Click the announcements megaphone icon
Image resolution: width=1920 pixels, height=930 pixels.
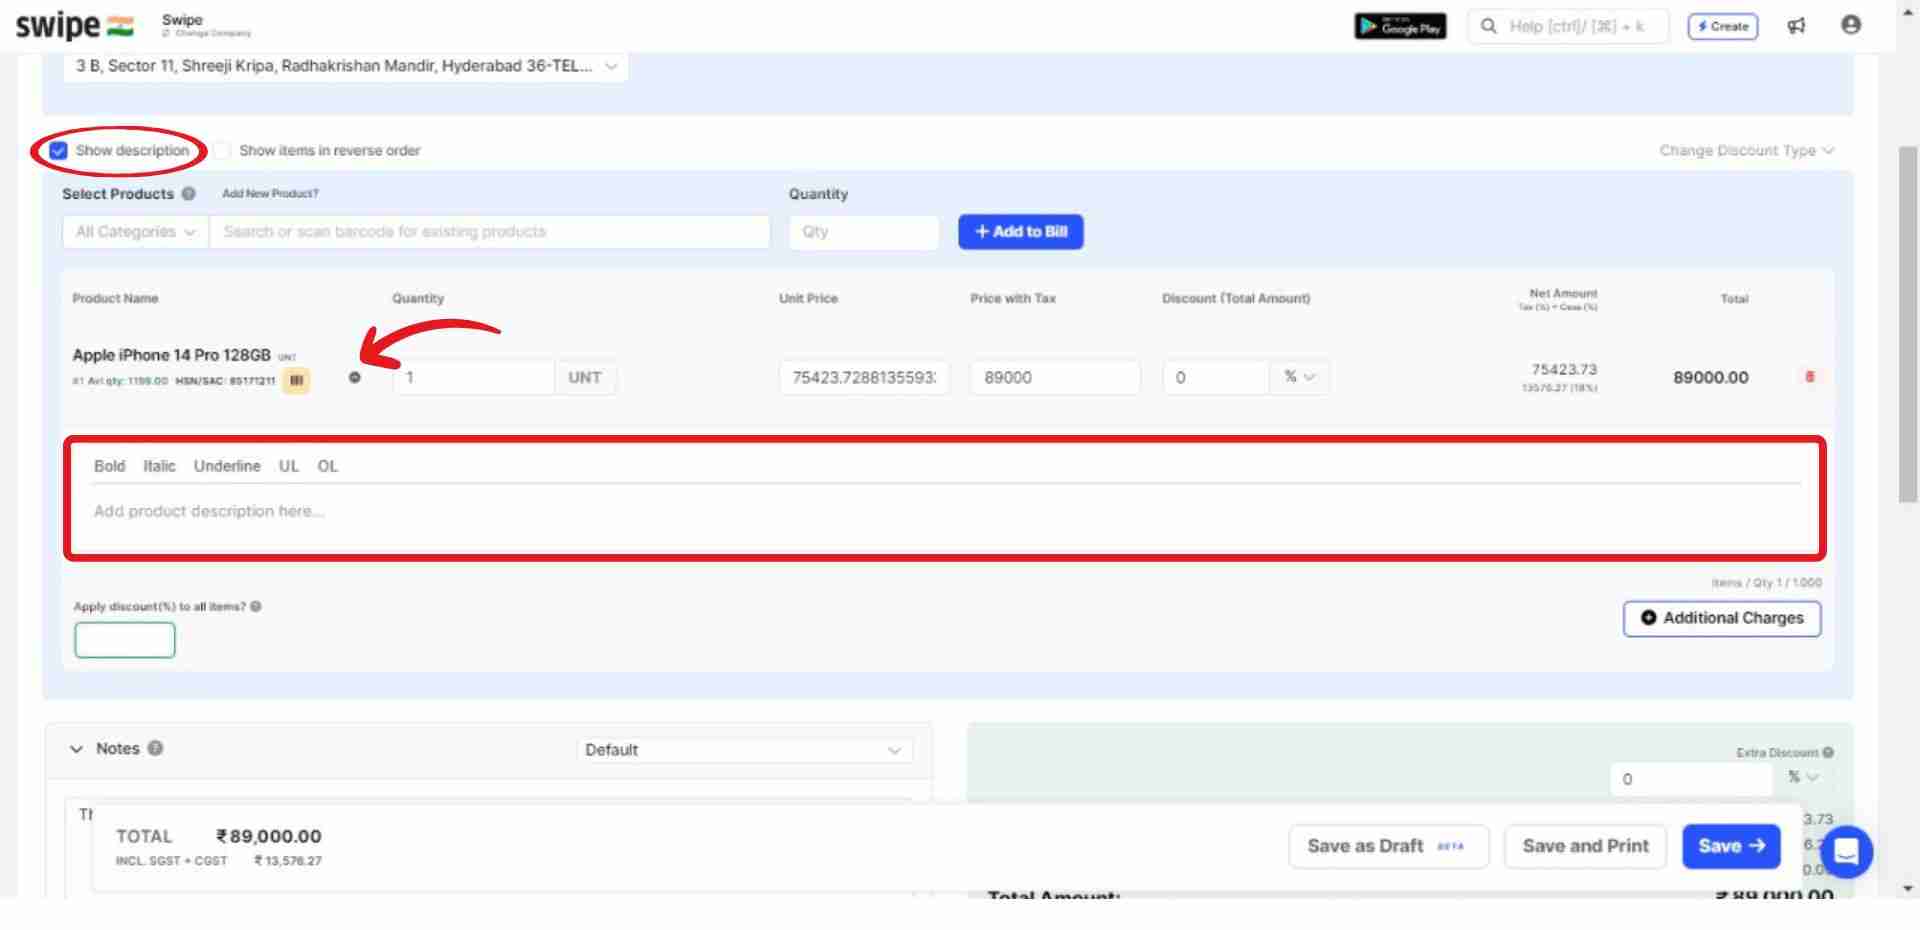point(1796,26)
